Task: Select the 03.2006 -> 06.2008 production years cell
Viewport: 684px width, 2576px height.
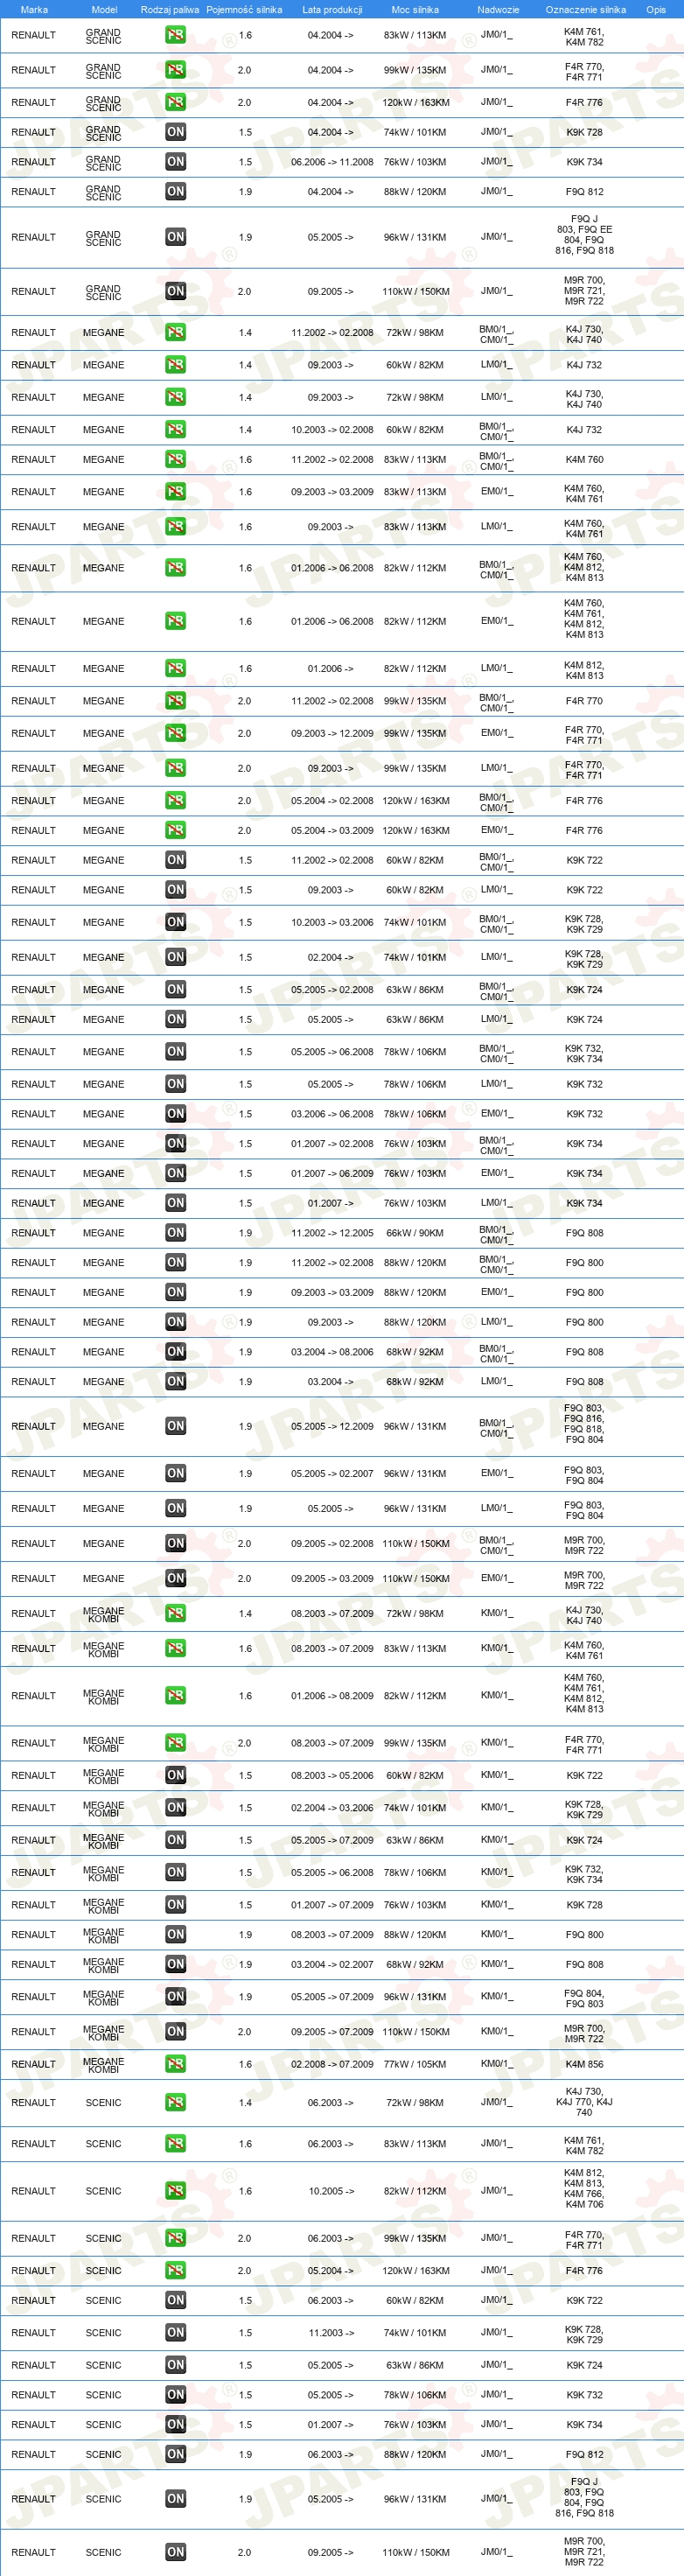Action: 332,1114
